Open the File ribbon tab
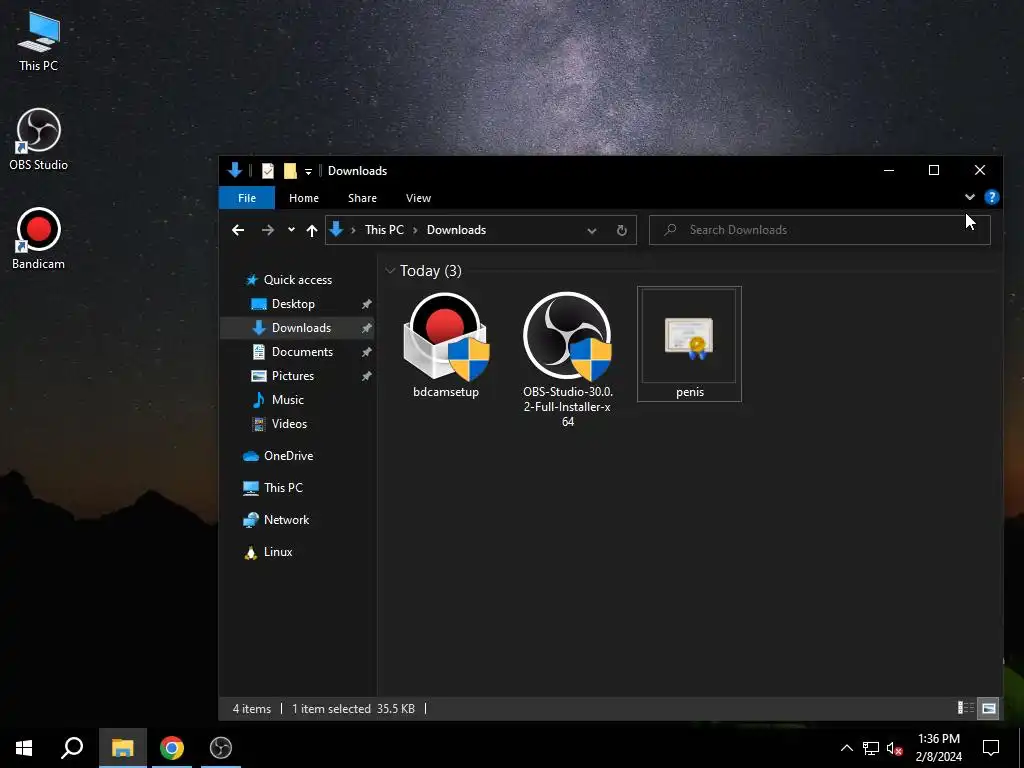Screen dimensions: 1024x768 click(247, 198)
